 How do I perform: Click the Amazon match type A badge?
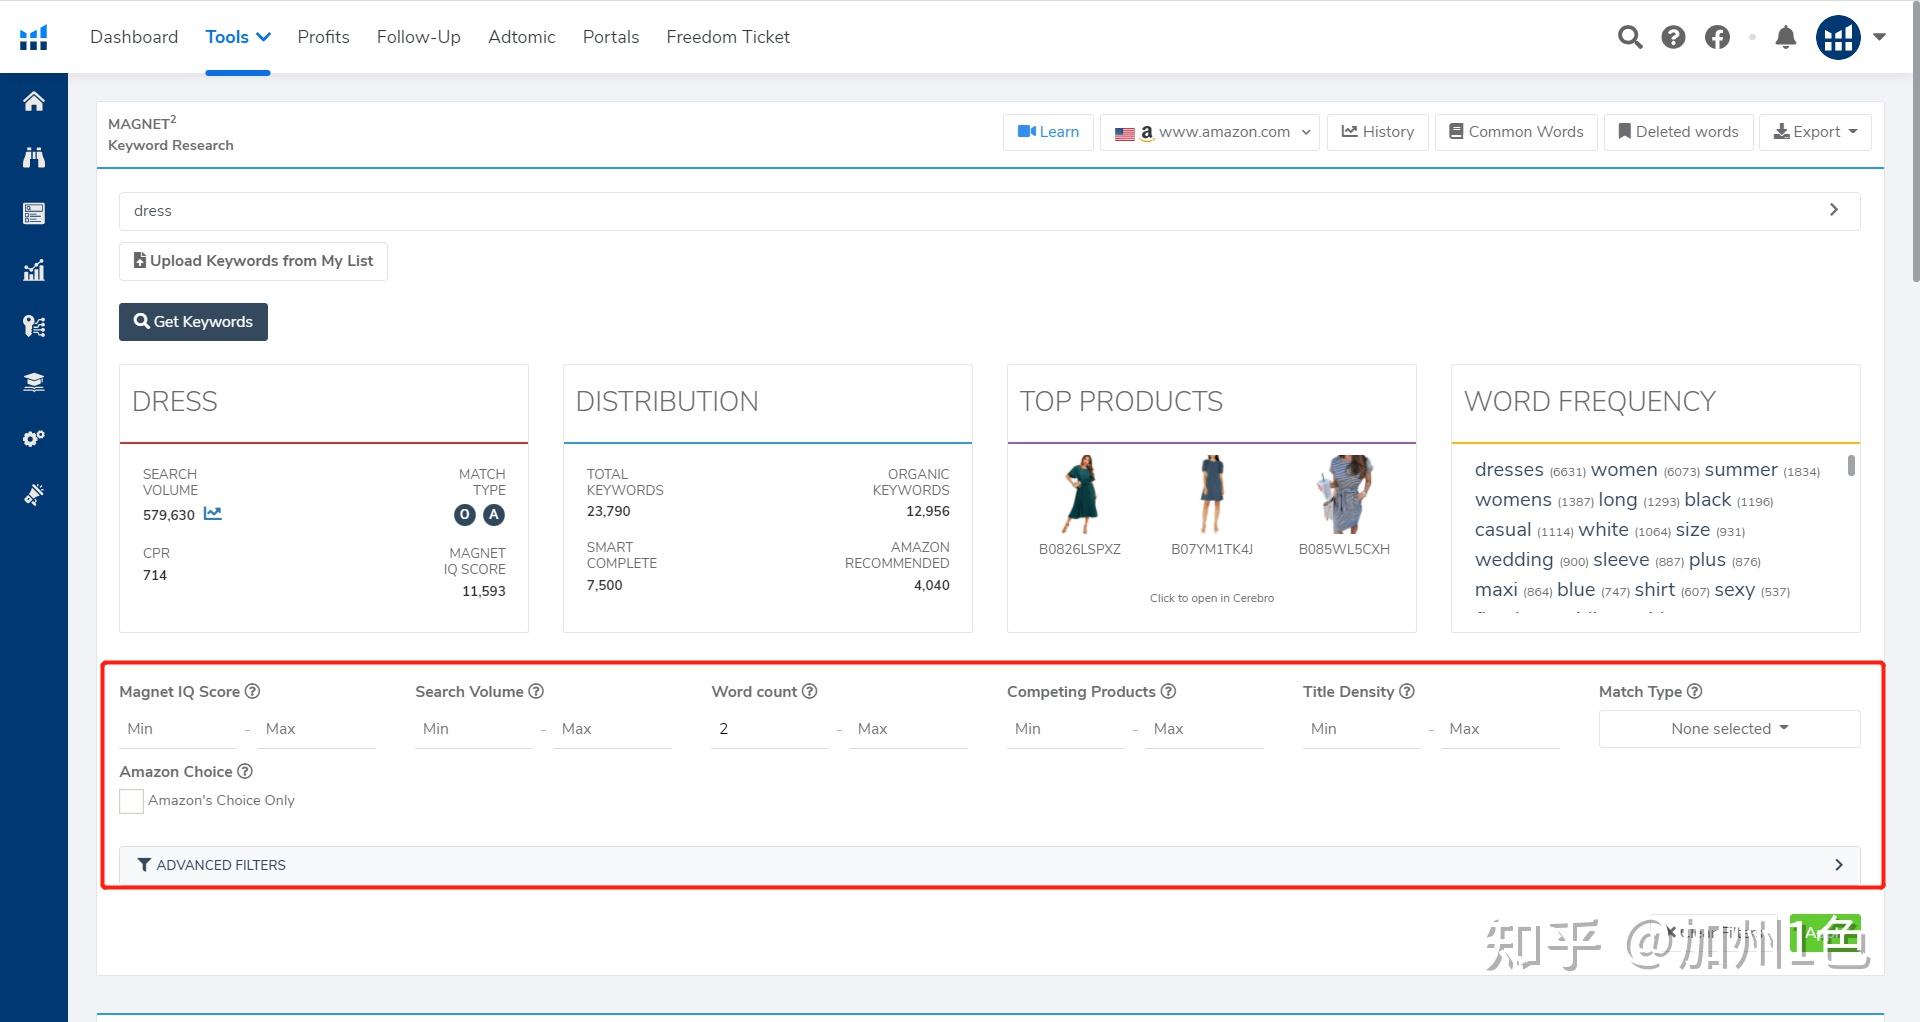click(x=494, y=515)
